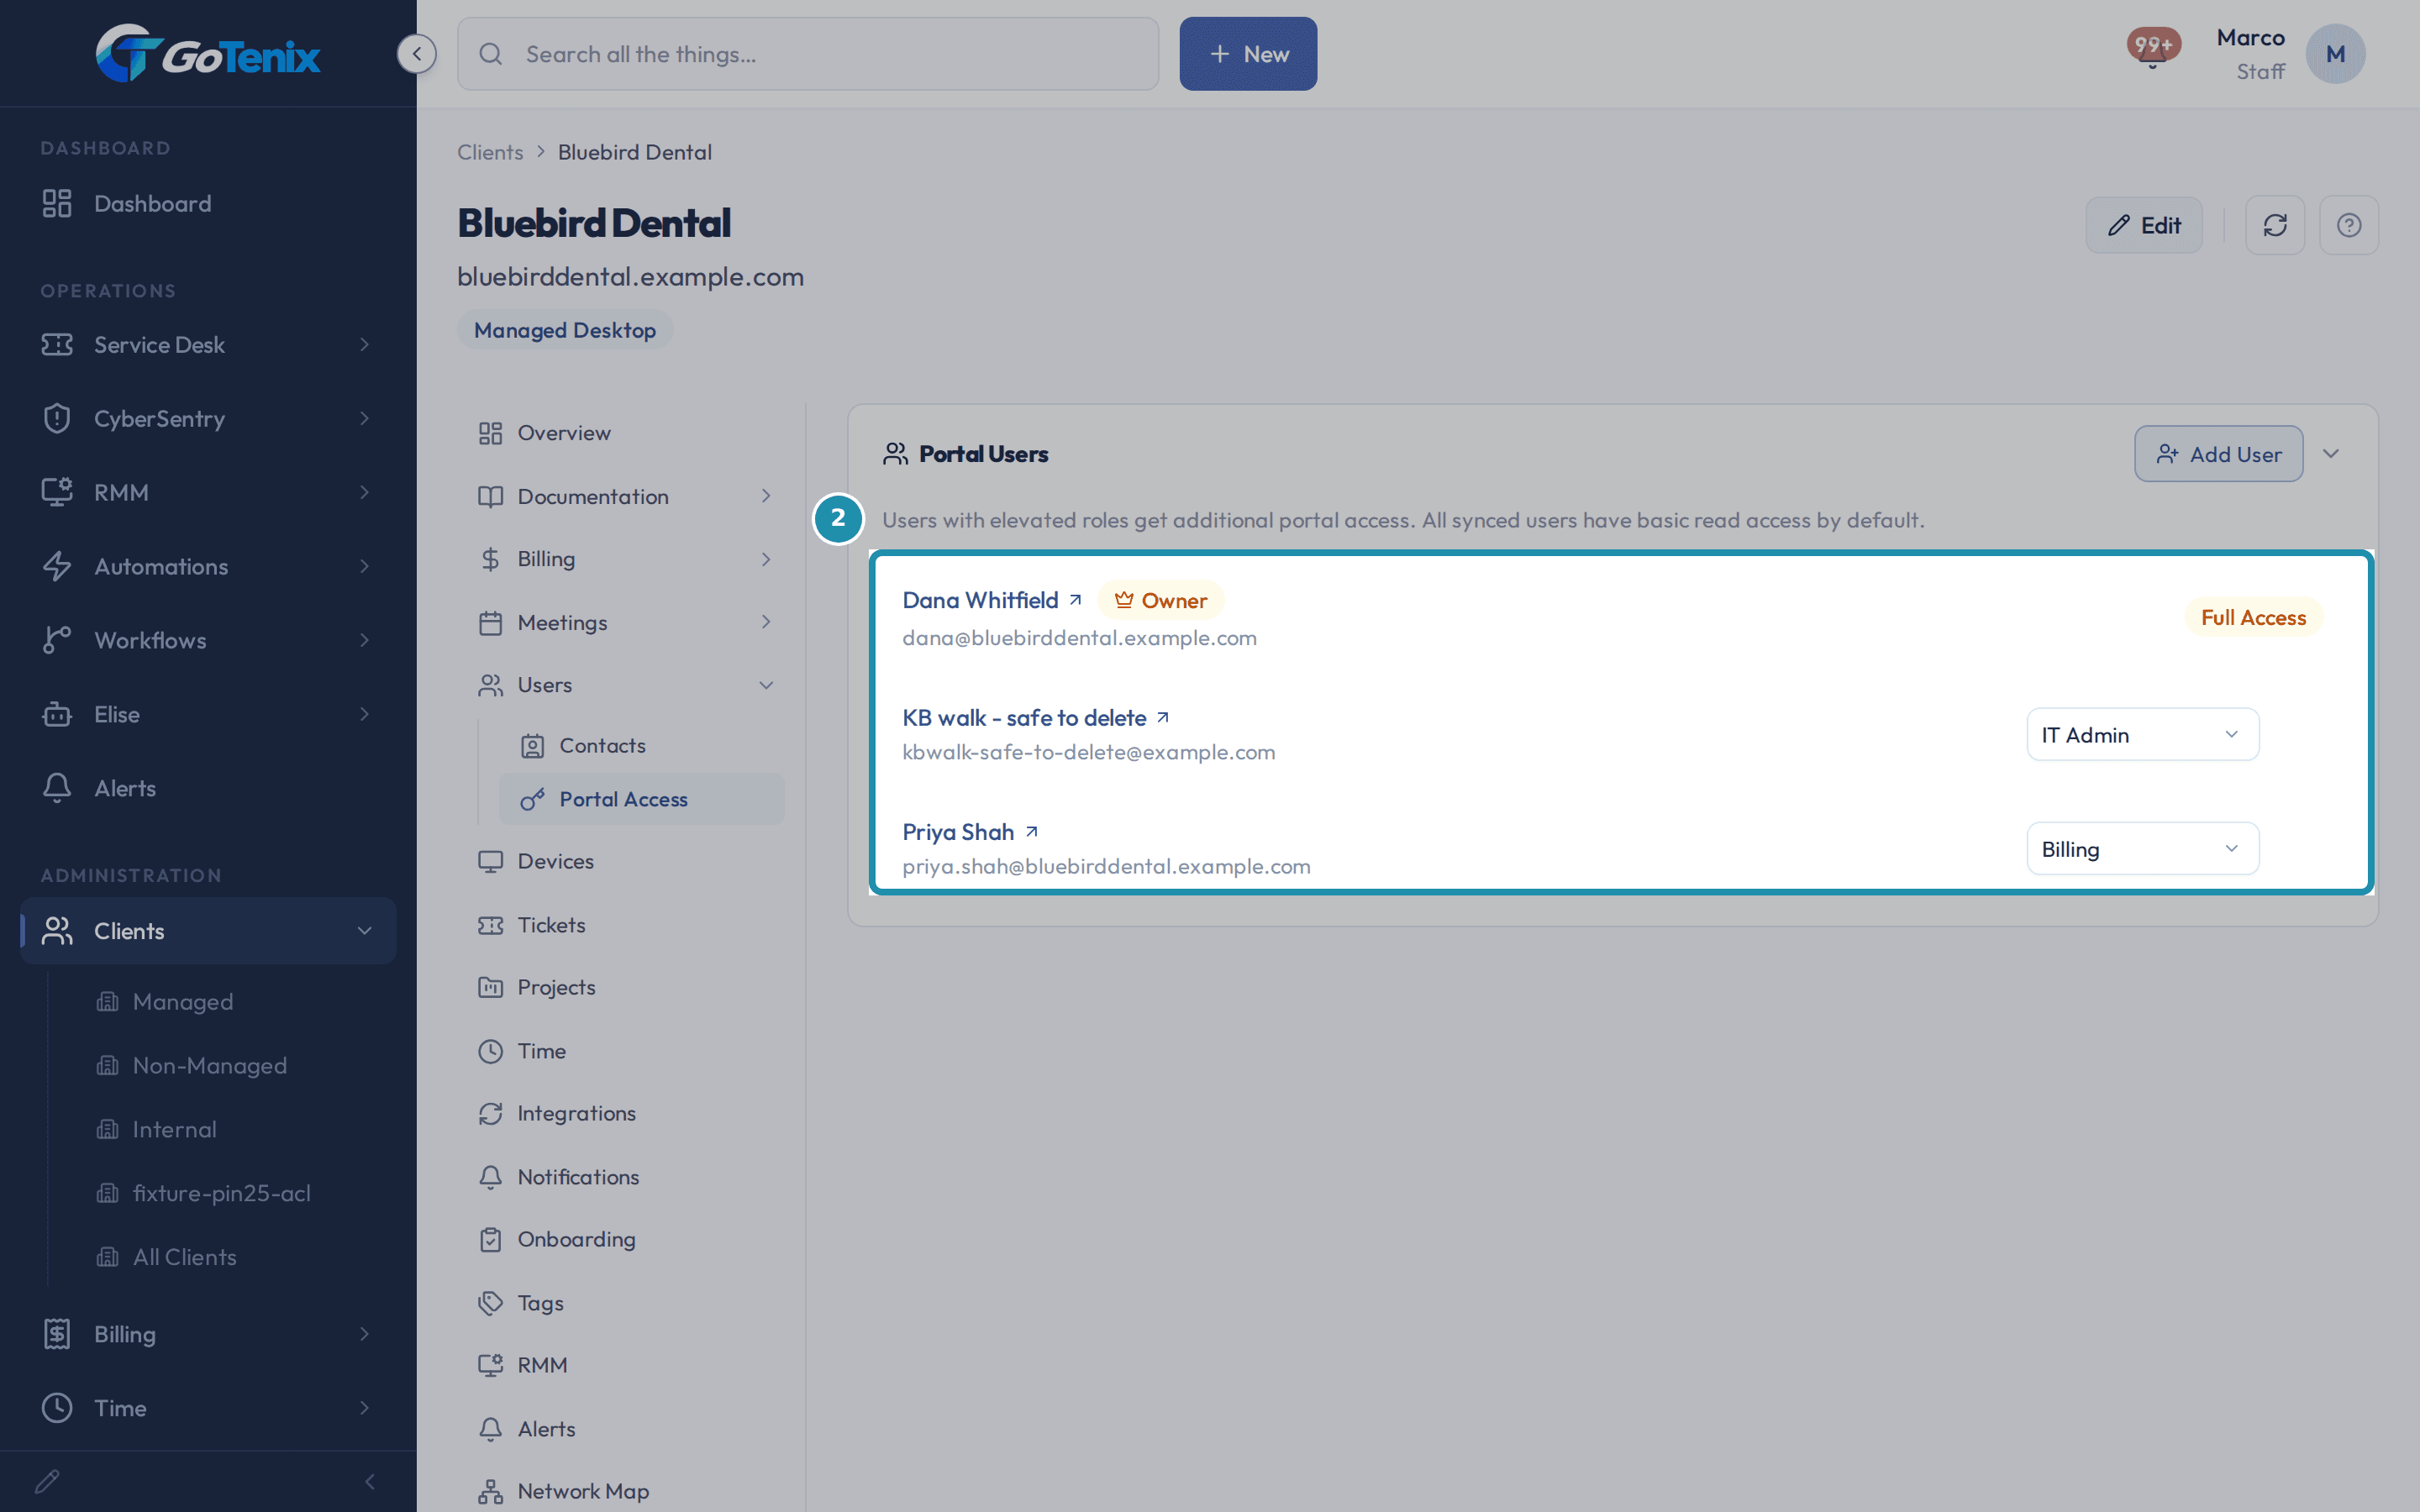Collapse the Clients section chevron

[x=365, y=931]
